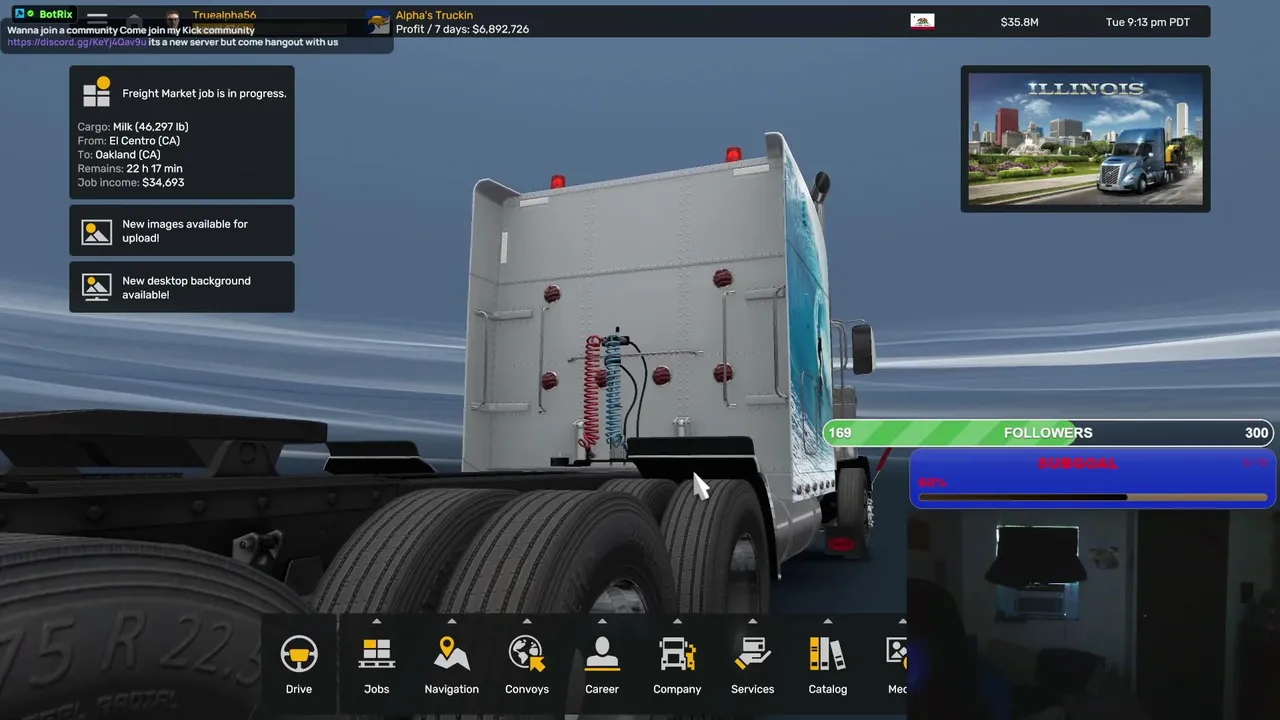
Task: Open the Illinois promotional thumbnail
Action: point(1085,139)
